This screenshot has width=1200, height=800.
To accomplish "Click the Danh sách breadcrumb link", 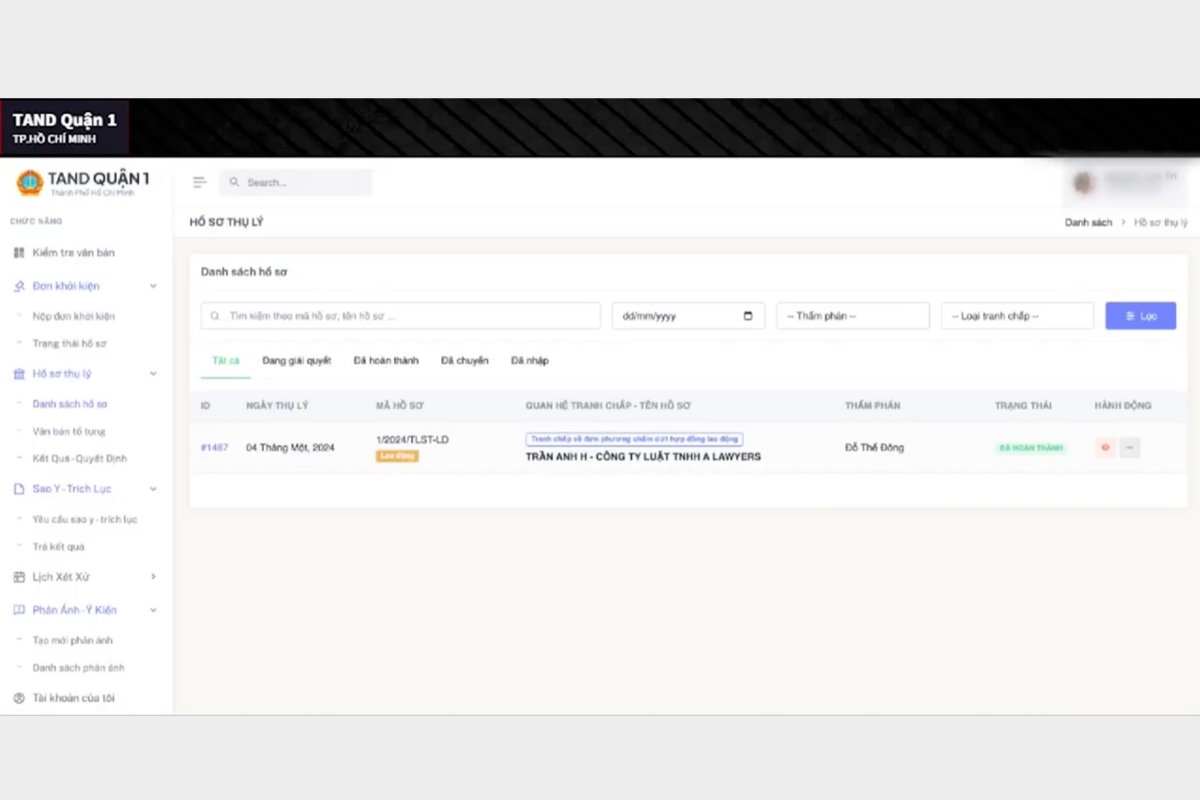I will (1088, 222).
